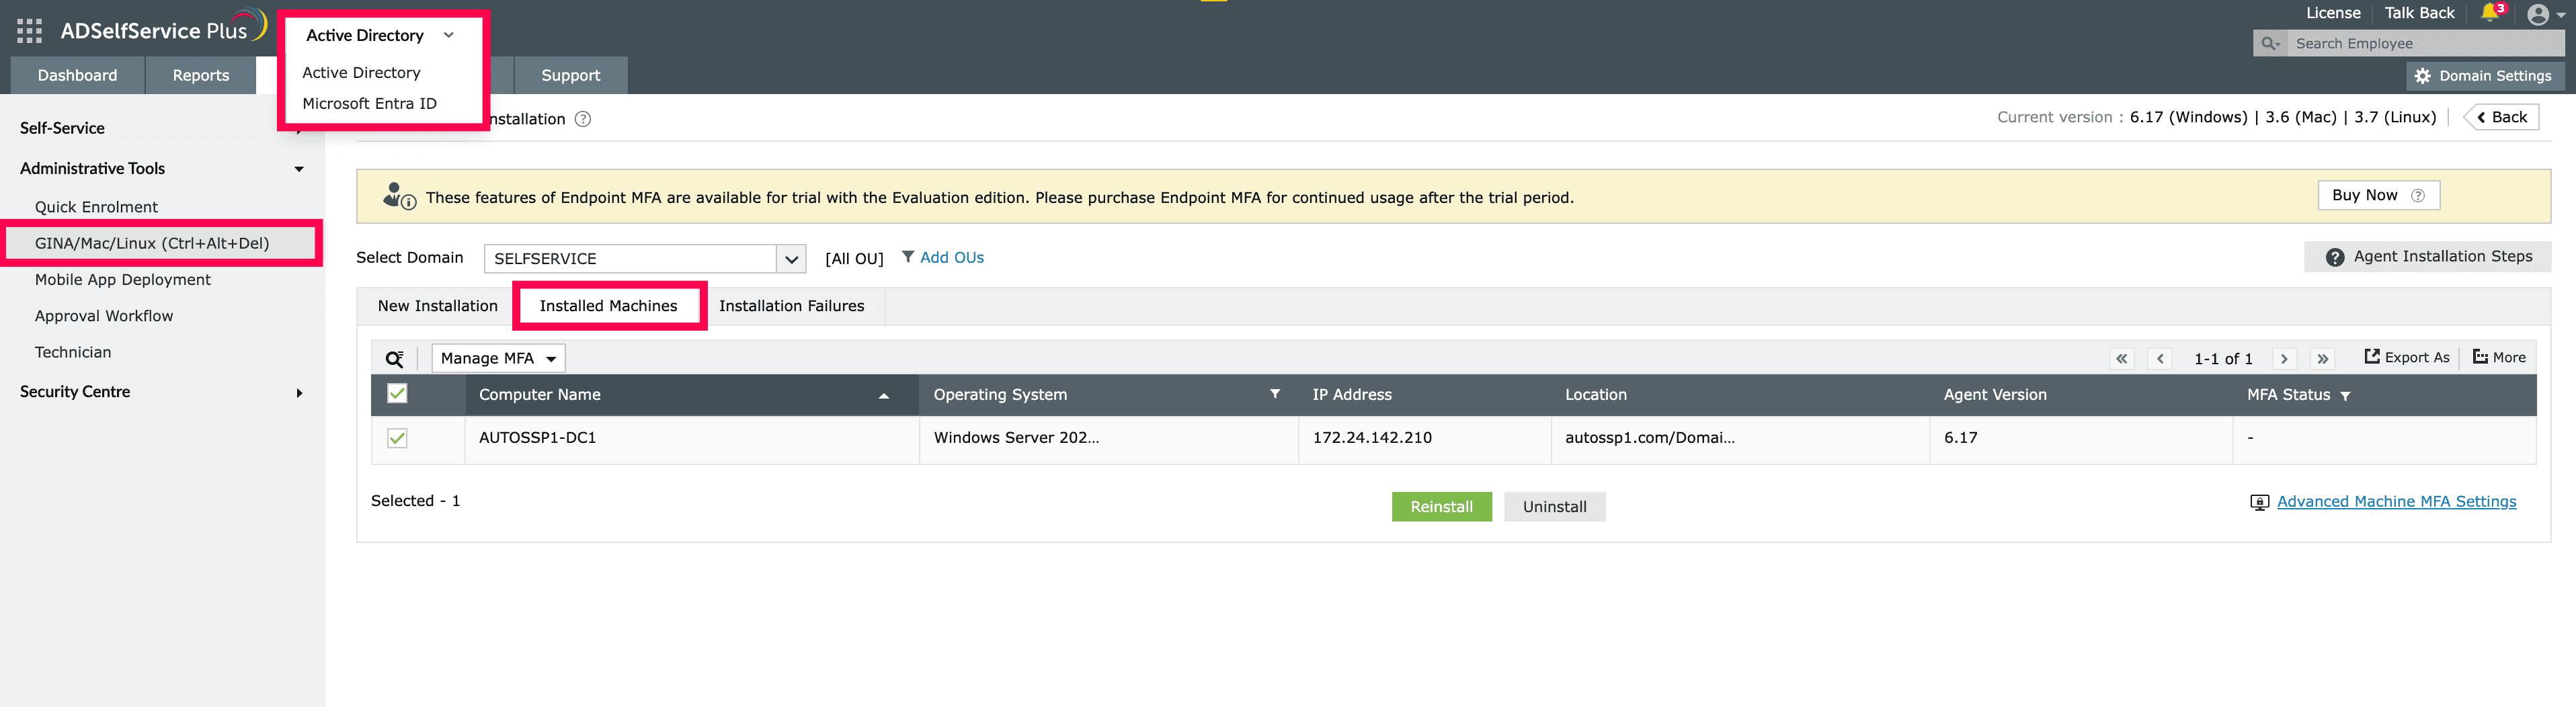Screen dimensions: 2576x707
Task: Open the Manage MFA dropdown
Action: click(x=498, y=358)
